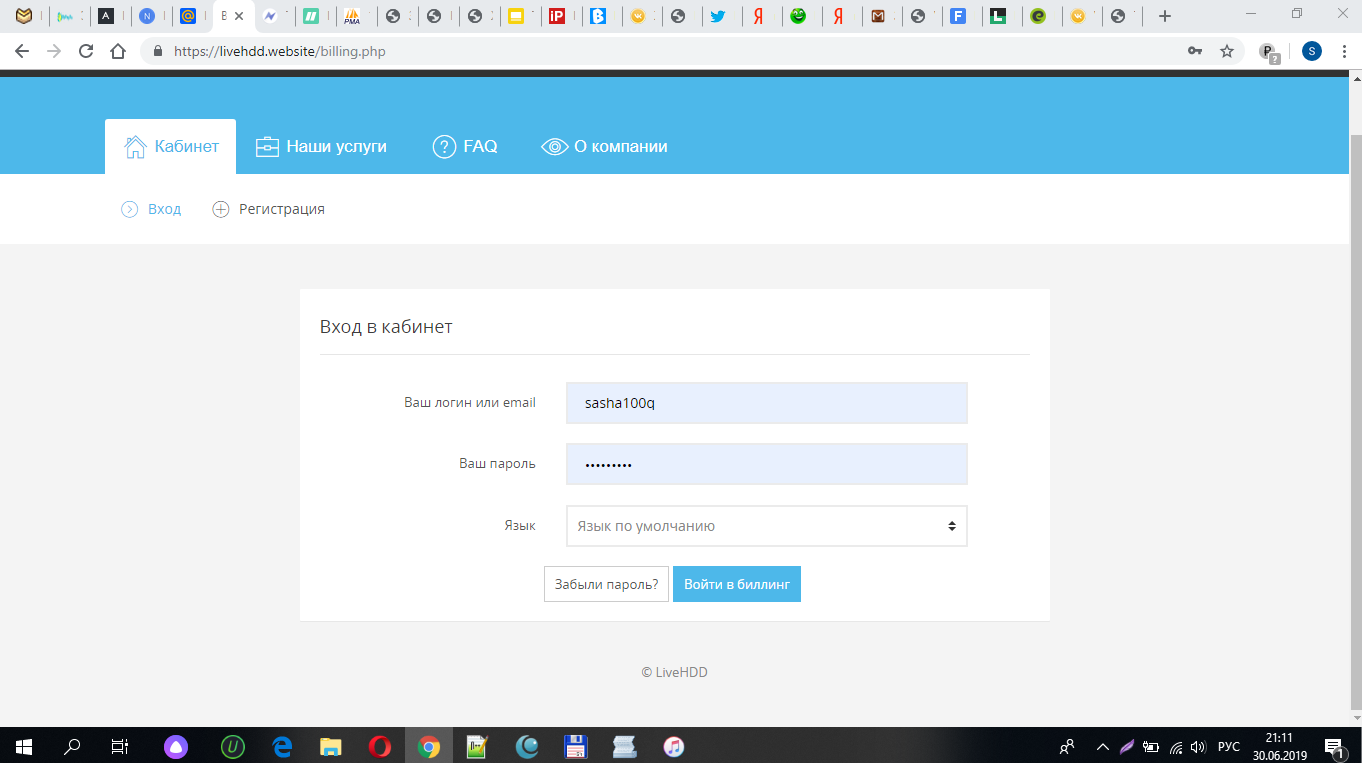This screenshot has height=763, width=1362.
Task: Bookmark this page with the star icon
Action: [1227, 51]
